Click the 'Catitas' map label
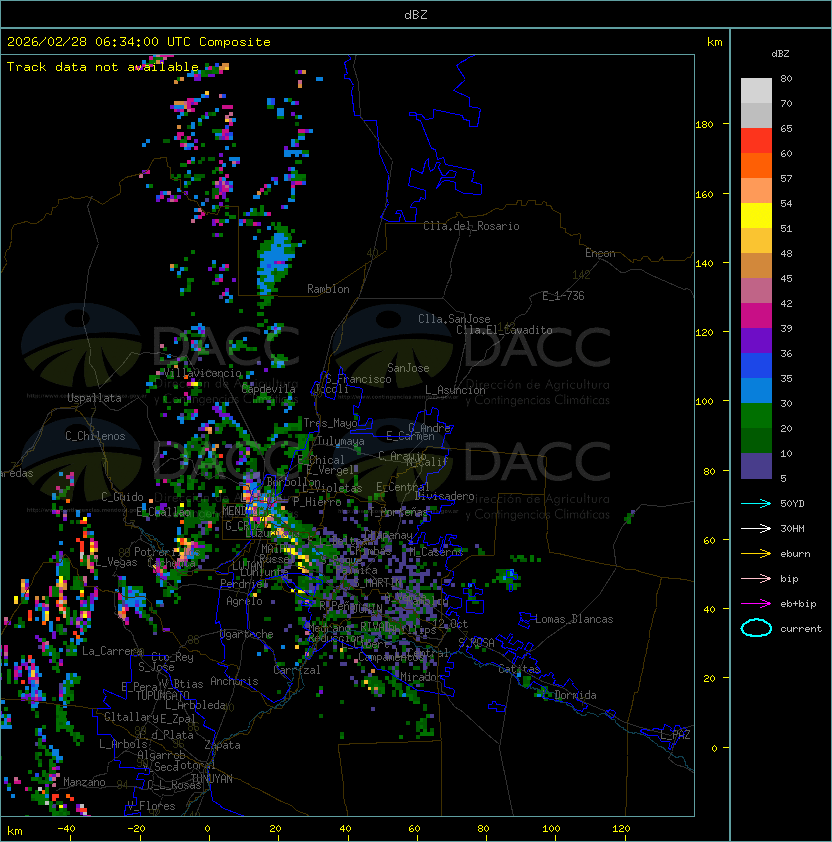Screen dimensions: 832x842 point(519,669)
